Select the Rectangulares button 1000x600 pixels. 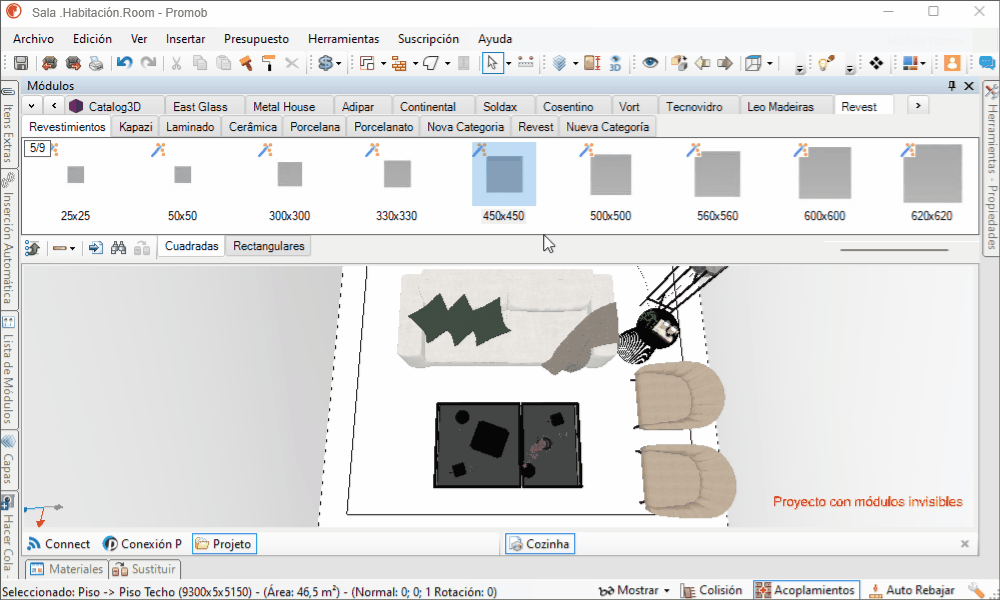tap(268, 246)
